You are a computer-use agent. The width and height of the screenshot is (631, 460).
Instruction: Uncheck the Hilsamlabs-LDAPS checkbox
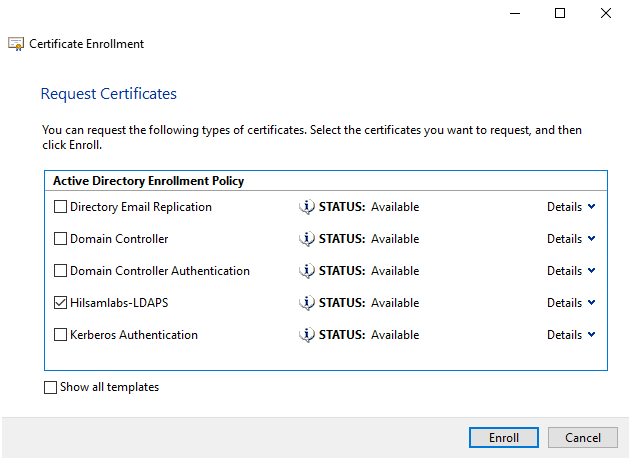tap(60, 303)
